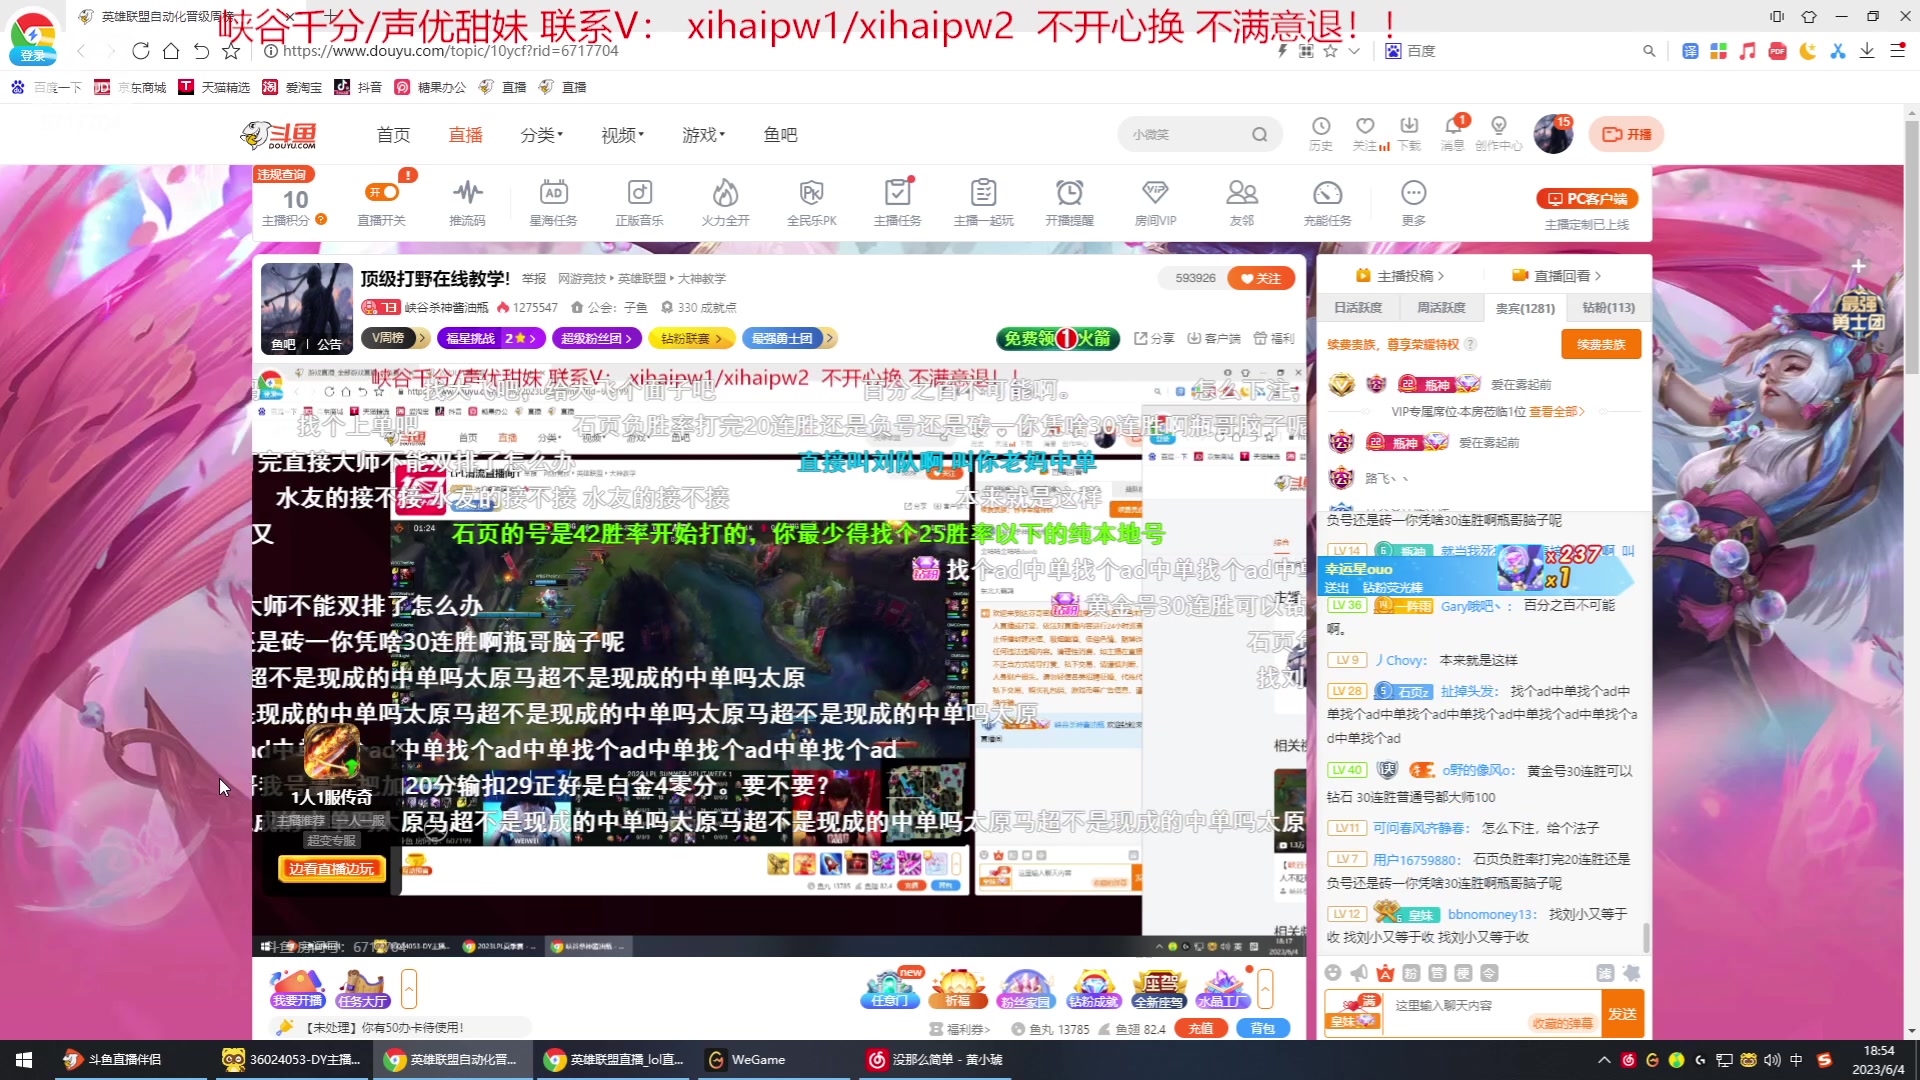Mute the danmaku speaker icon in chat toolbar
This screenshot has width=1920, height=1080.
(x=1358, y=972)
